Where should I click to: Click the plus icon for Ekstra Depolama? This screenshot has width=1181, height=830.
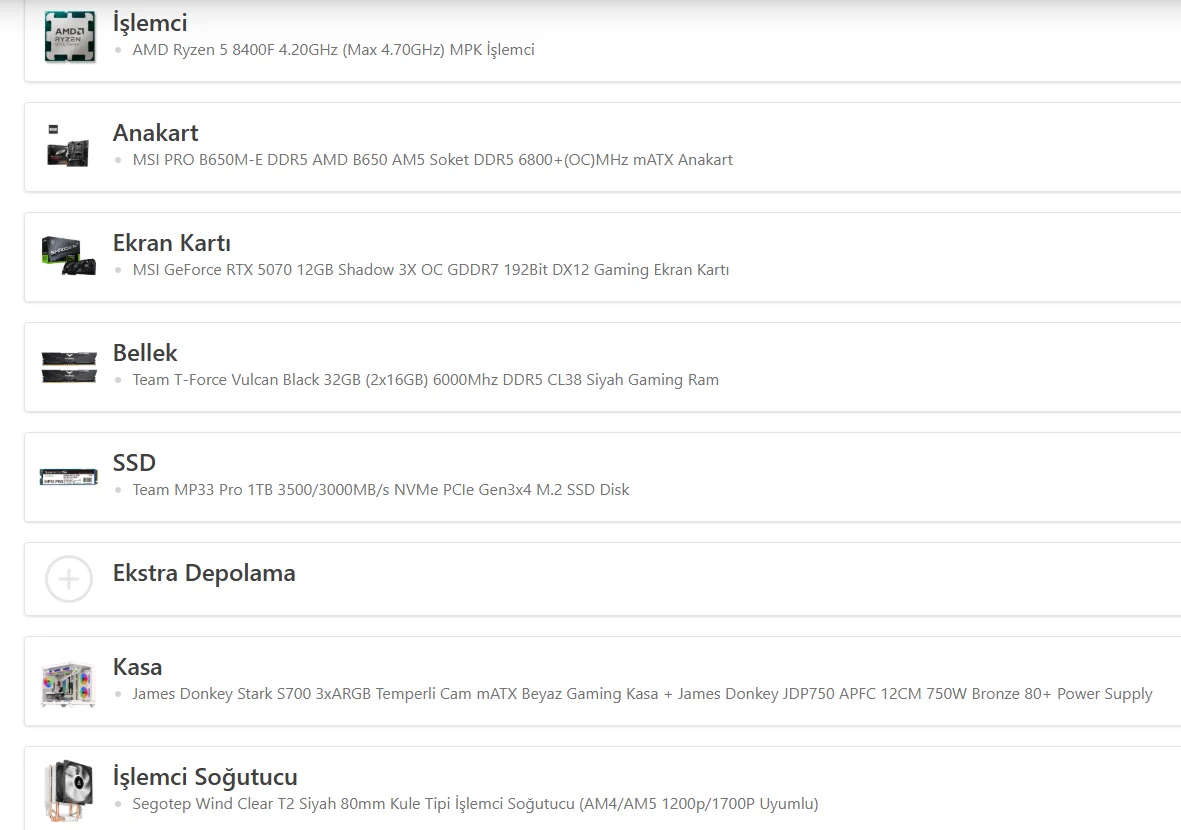point(69,579)
